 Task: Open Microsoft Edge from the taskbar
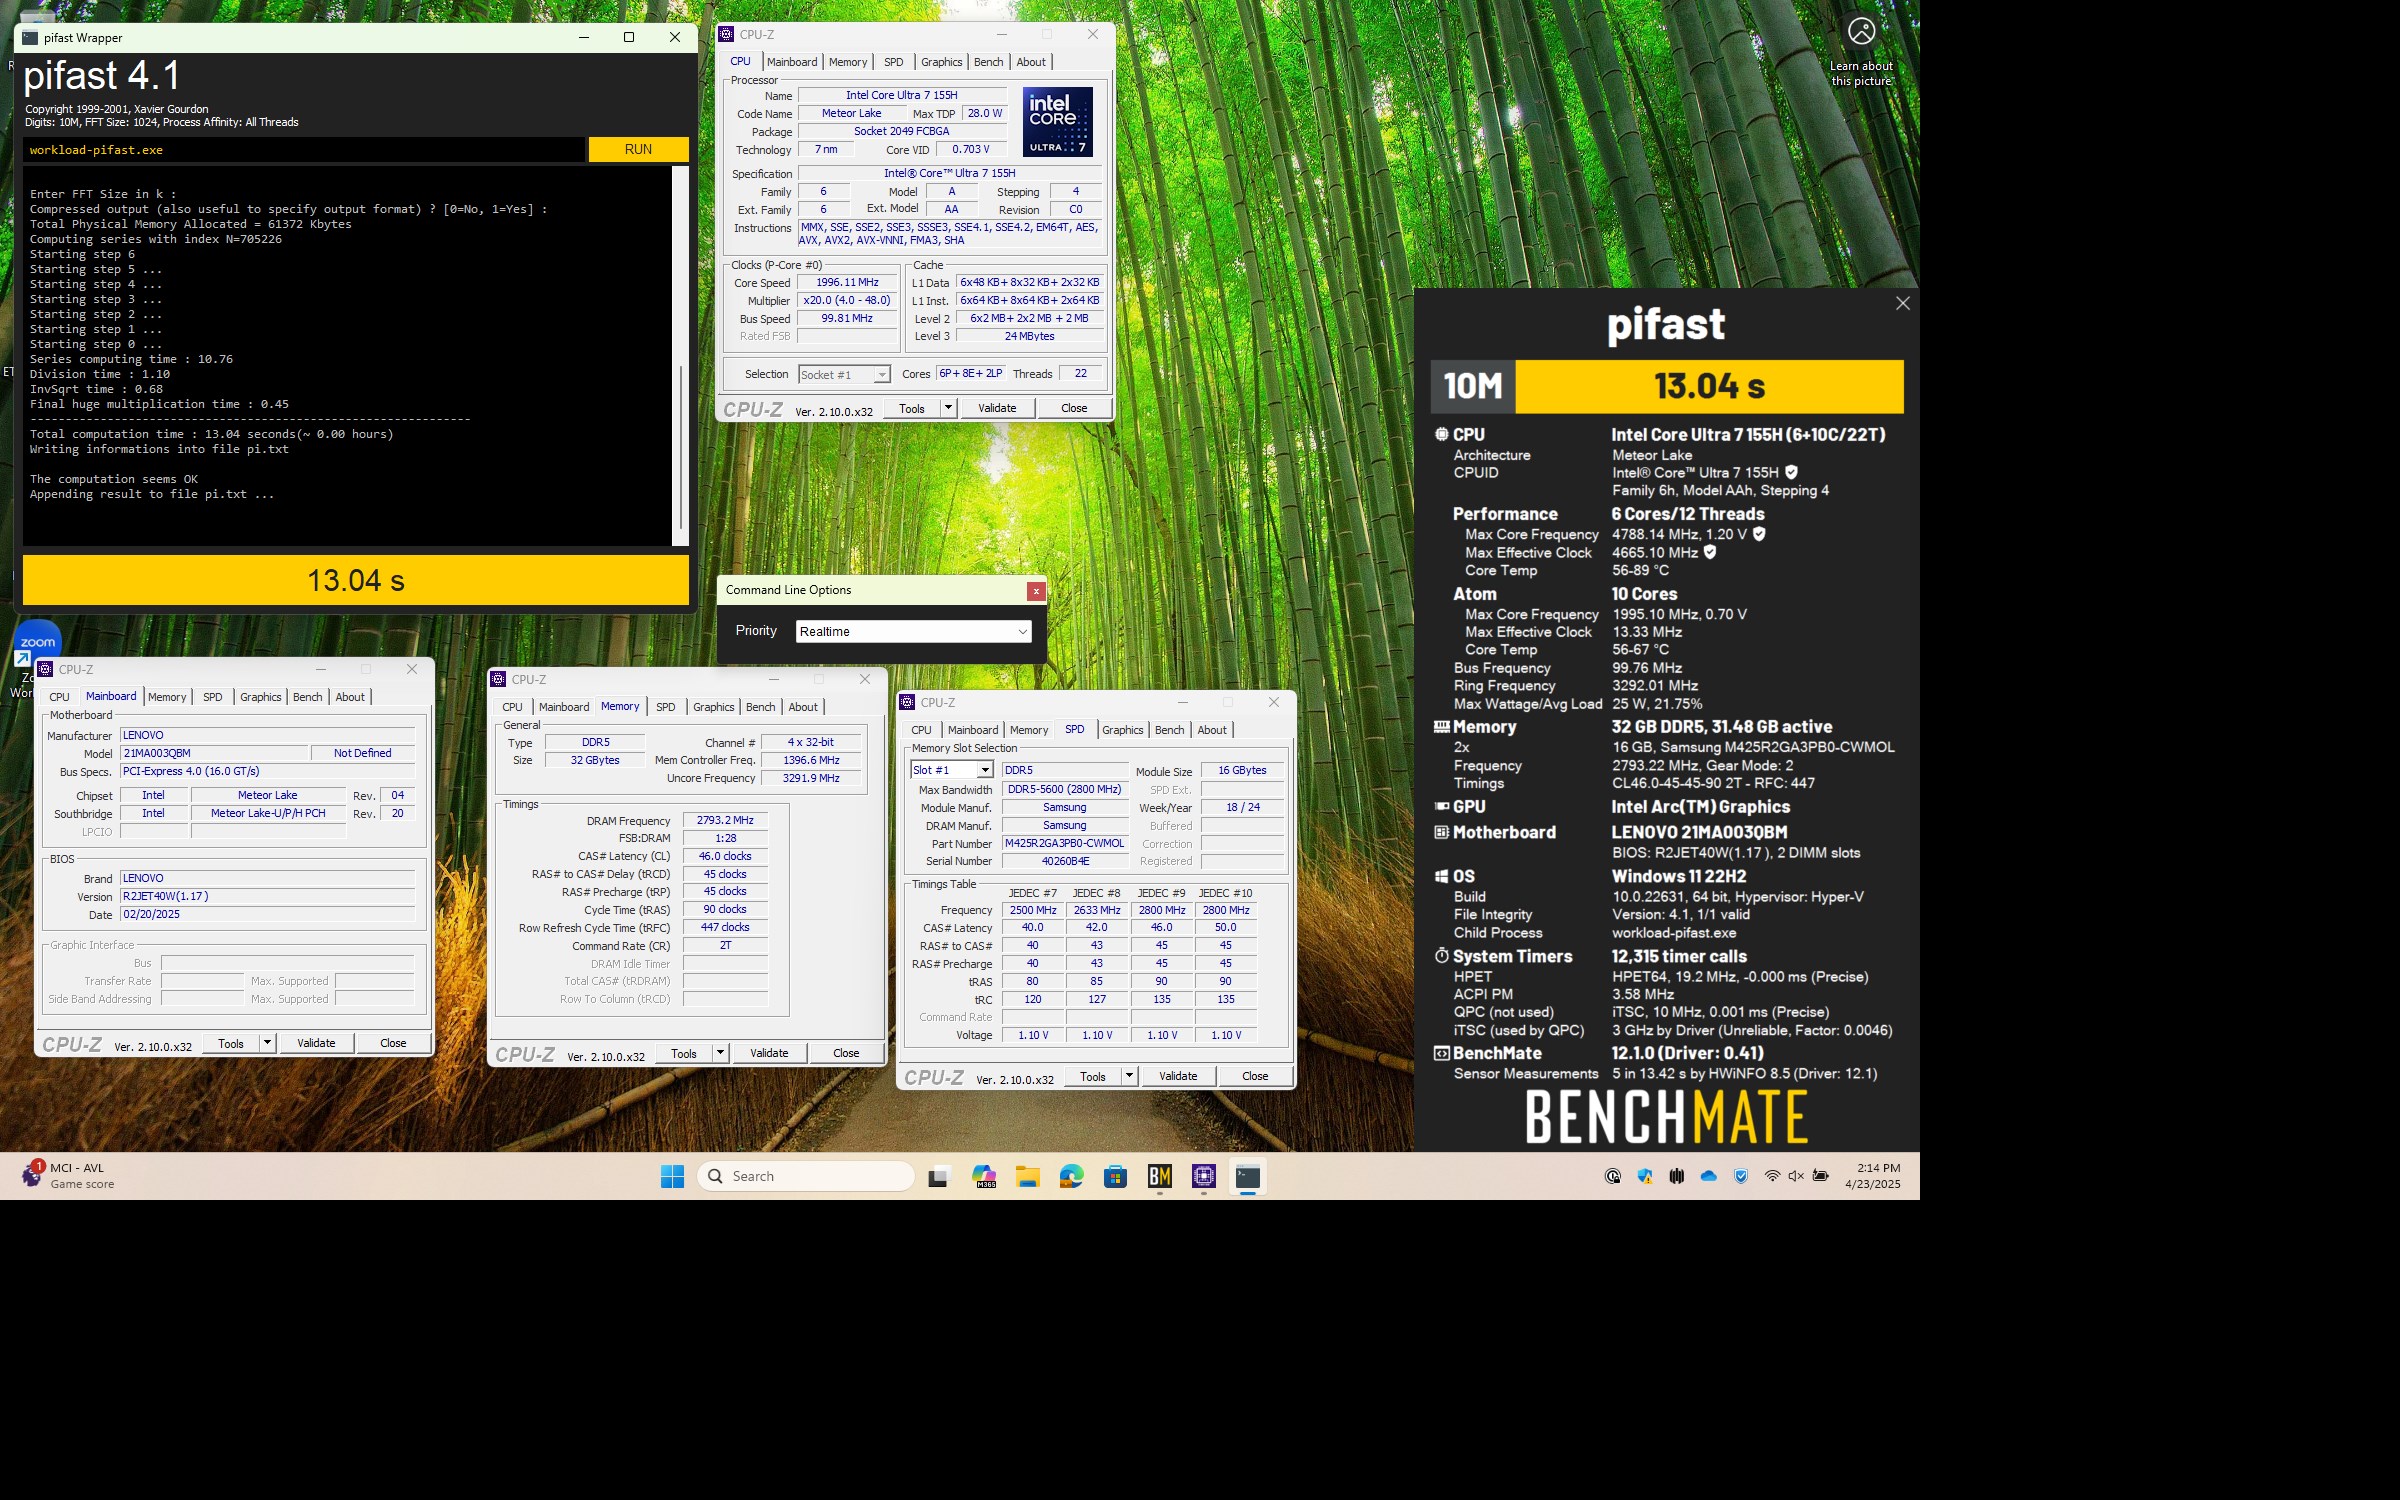tap(1072, 1176)
